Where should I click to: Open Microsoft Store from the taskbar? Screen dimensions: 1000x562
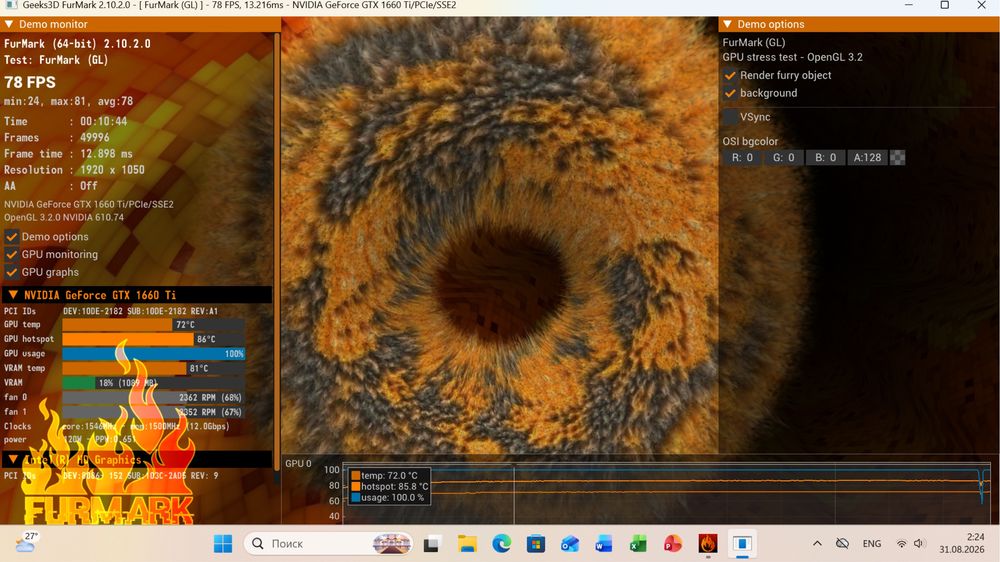click(536, 544)
